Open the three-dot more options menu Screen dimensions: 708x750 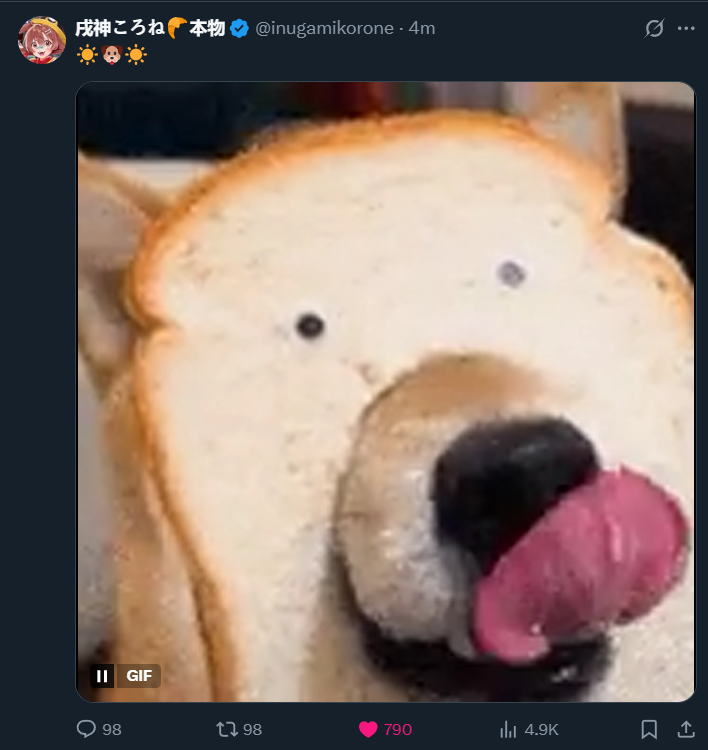point(686,28)
